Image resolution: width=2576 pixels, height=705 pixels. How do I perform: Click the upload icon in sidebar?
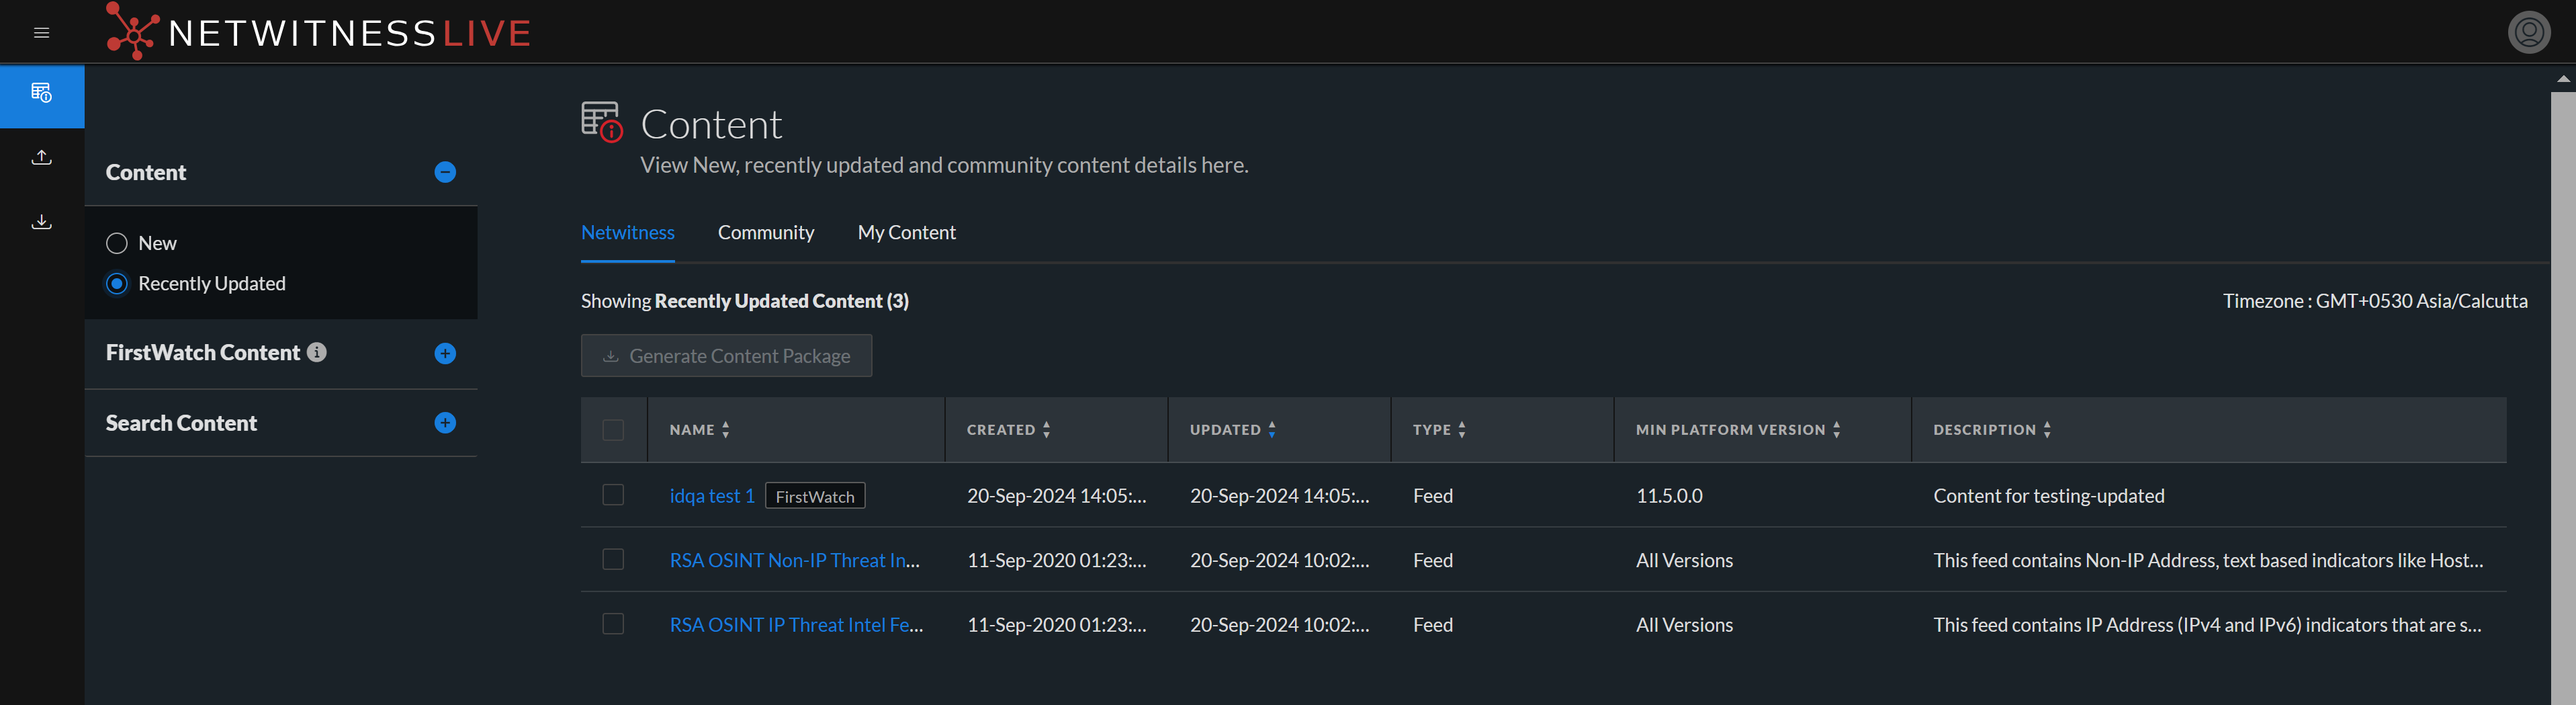click(x=41, y=158)
